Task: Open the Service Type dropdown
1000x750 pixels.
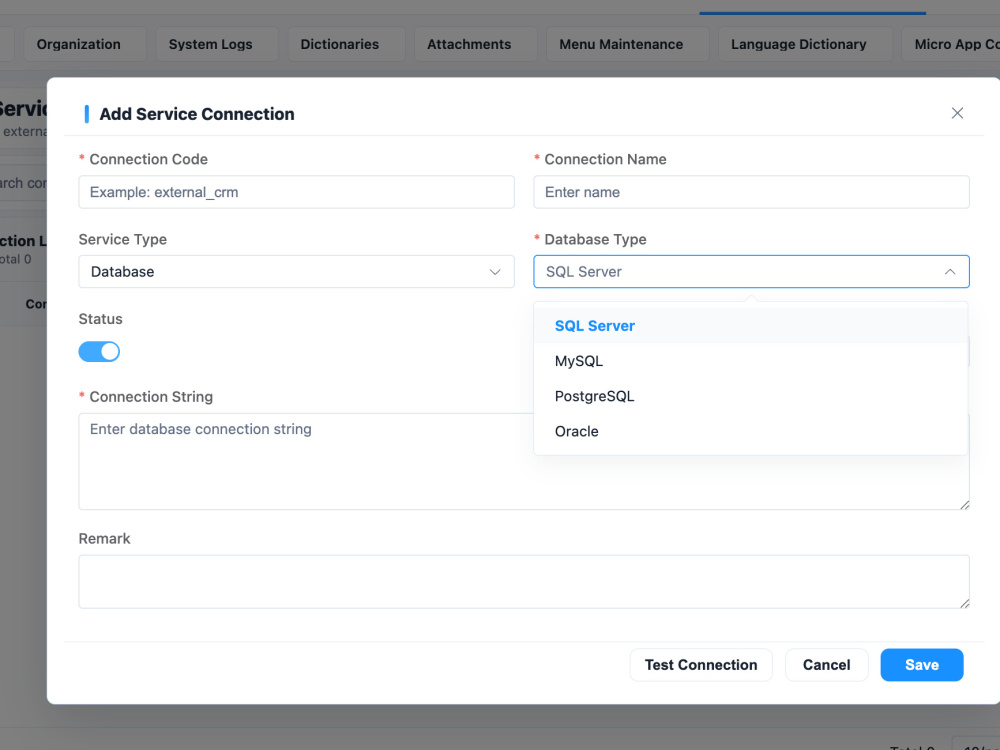Action: pyautogui.click(x=296, y=272)
